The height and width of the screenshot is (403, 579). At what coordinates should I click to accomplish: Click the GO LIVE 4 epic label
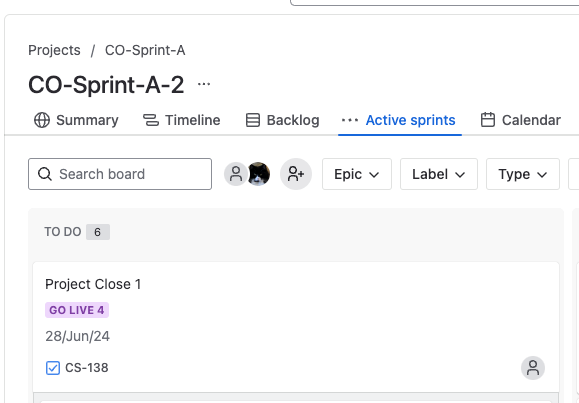77,310
